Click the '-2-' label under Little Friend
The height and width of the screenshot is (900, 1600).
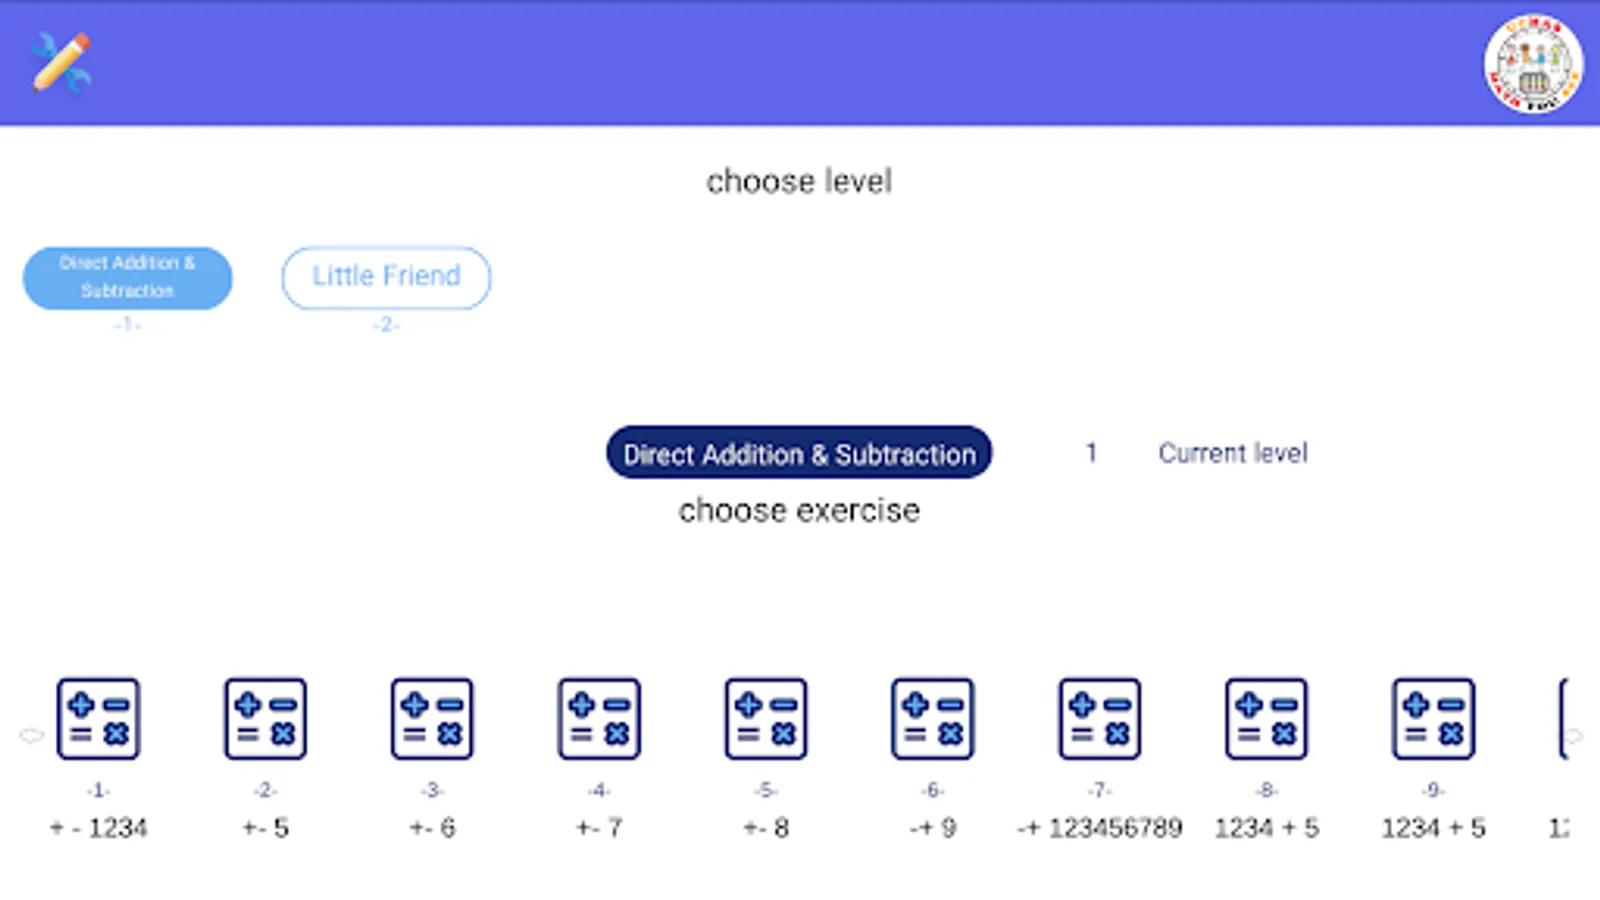386,325
